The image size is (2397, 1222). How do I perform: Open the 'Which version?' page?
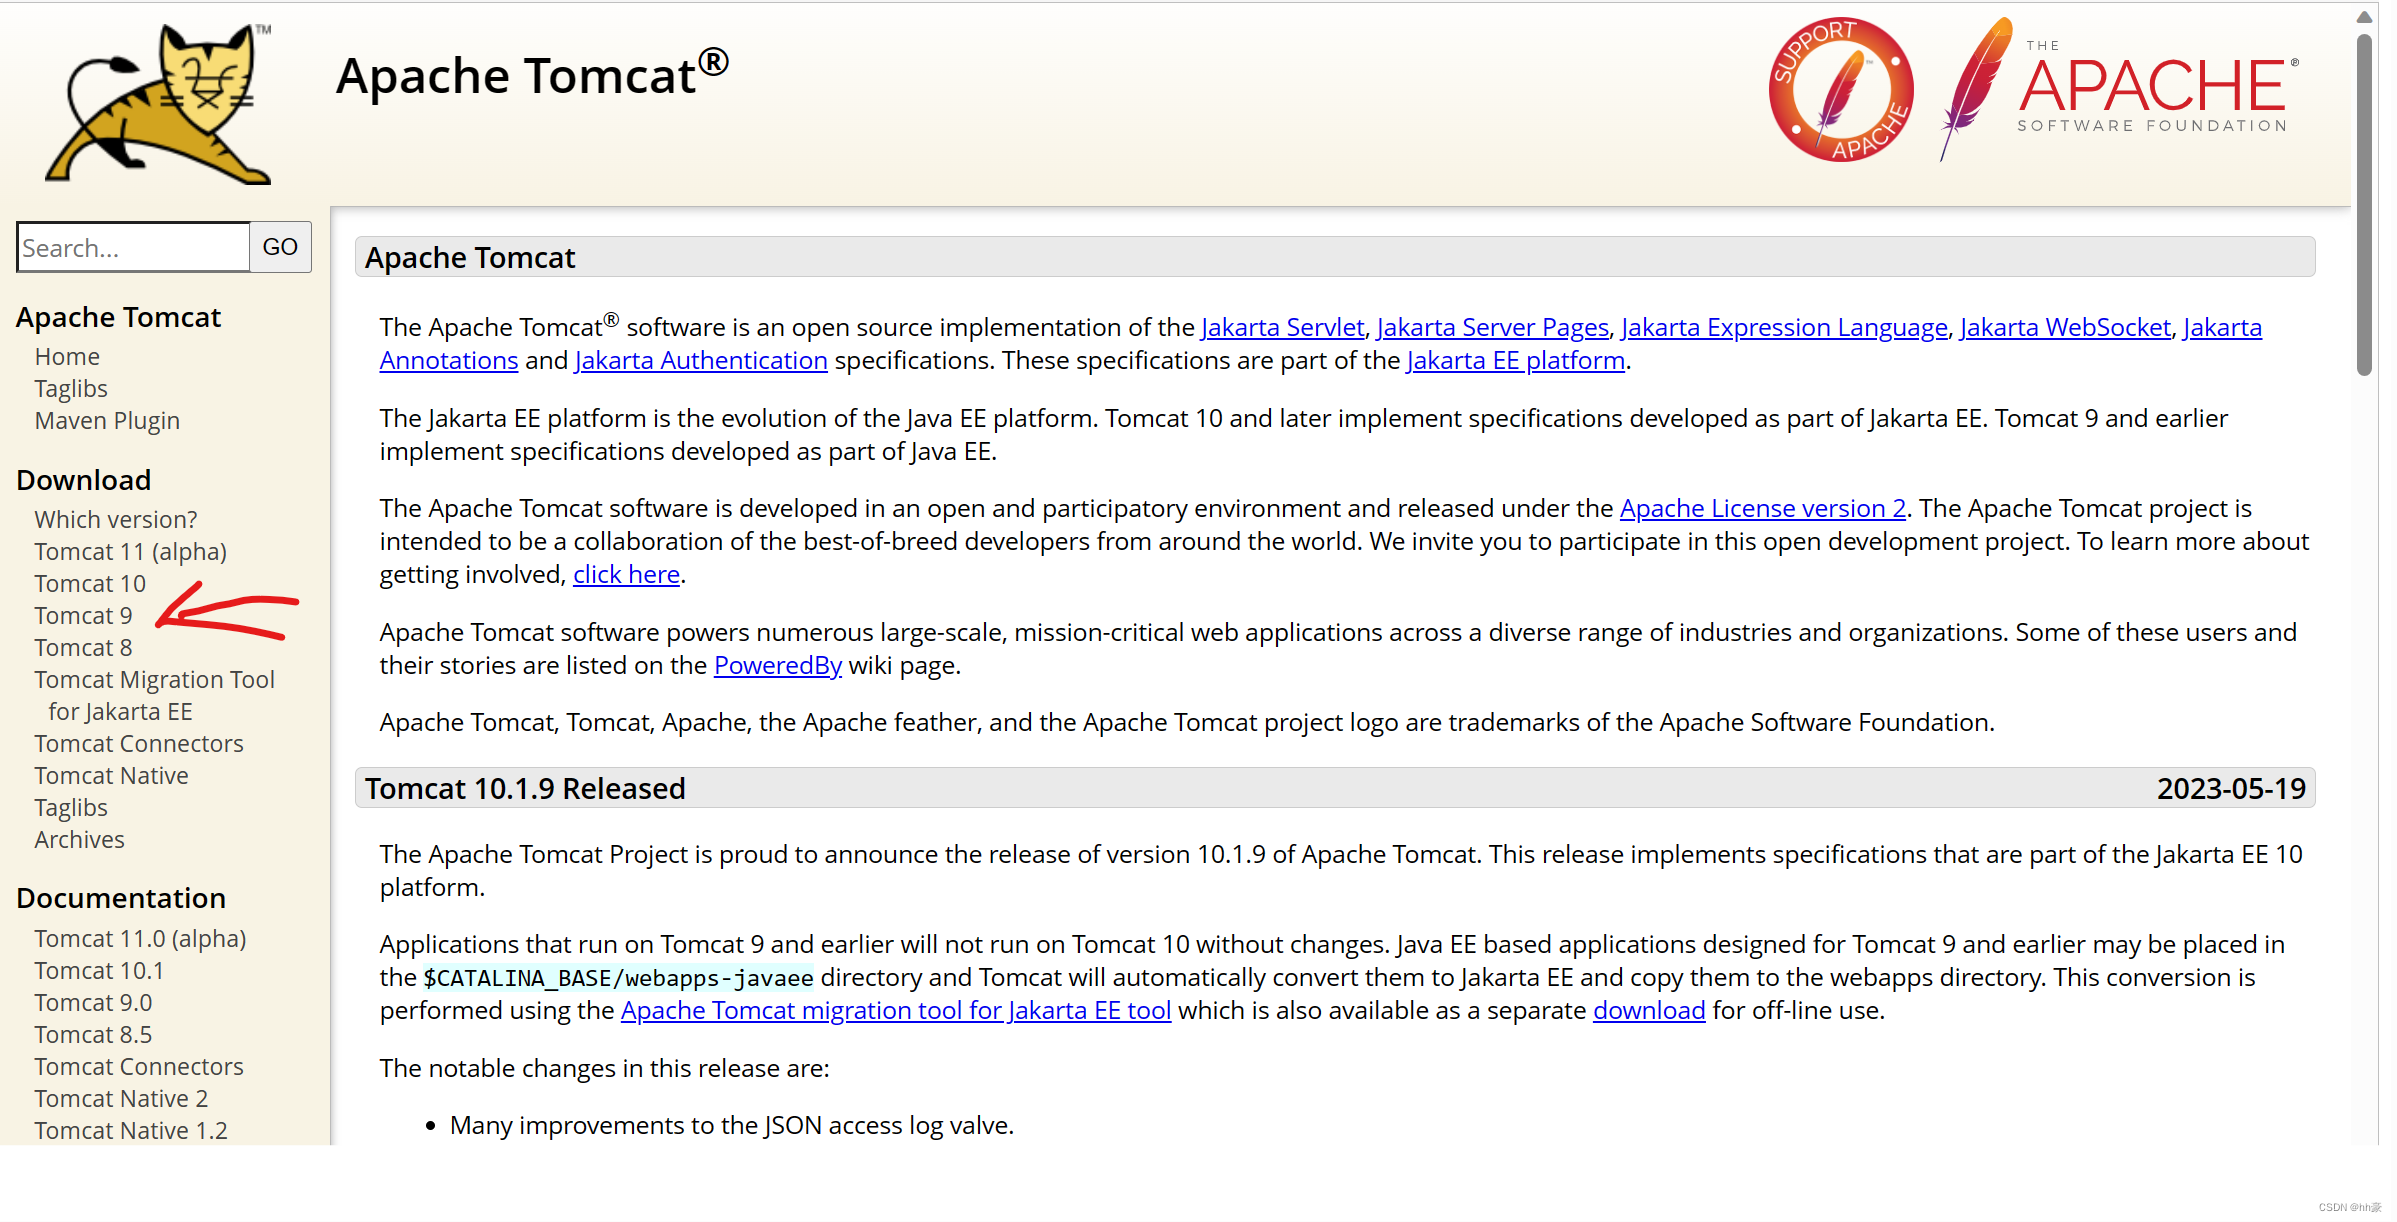(x=115, y=519)
